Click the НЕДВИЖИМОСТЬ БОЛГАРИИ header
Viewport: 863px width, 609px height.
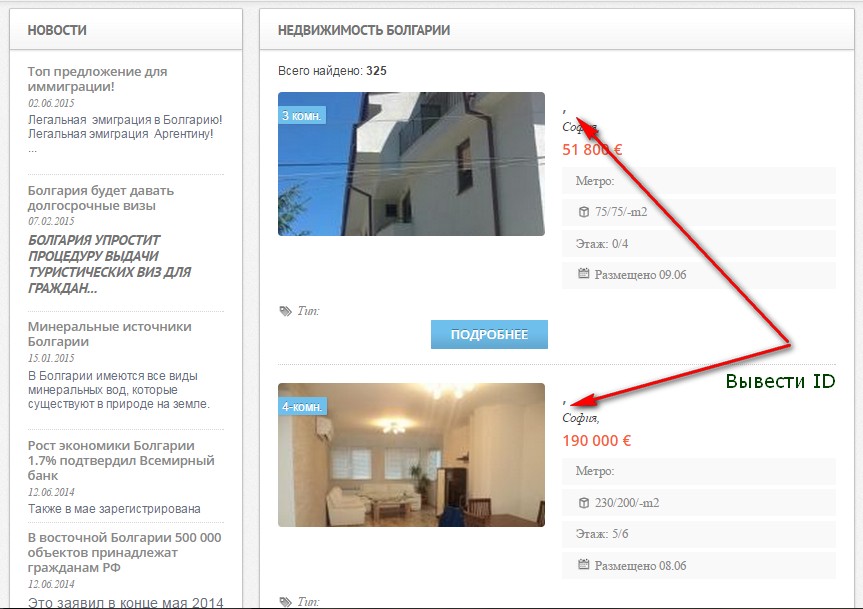557,30
